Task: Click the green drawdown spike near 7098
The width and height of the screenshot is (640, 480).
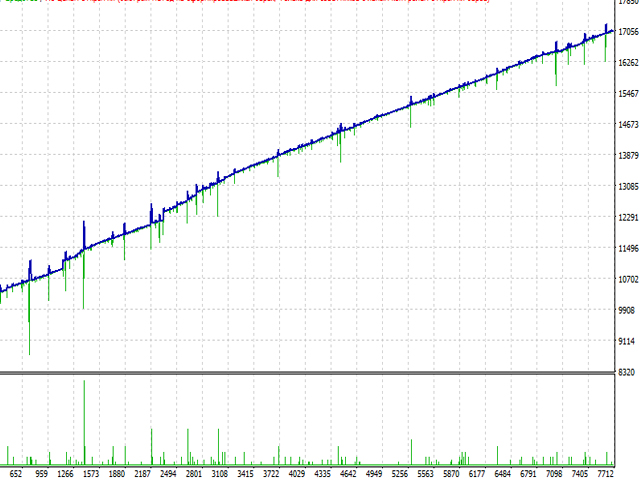Action: coord(557,70)
